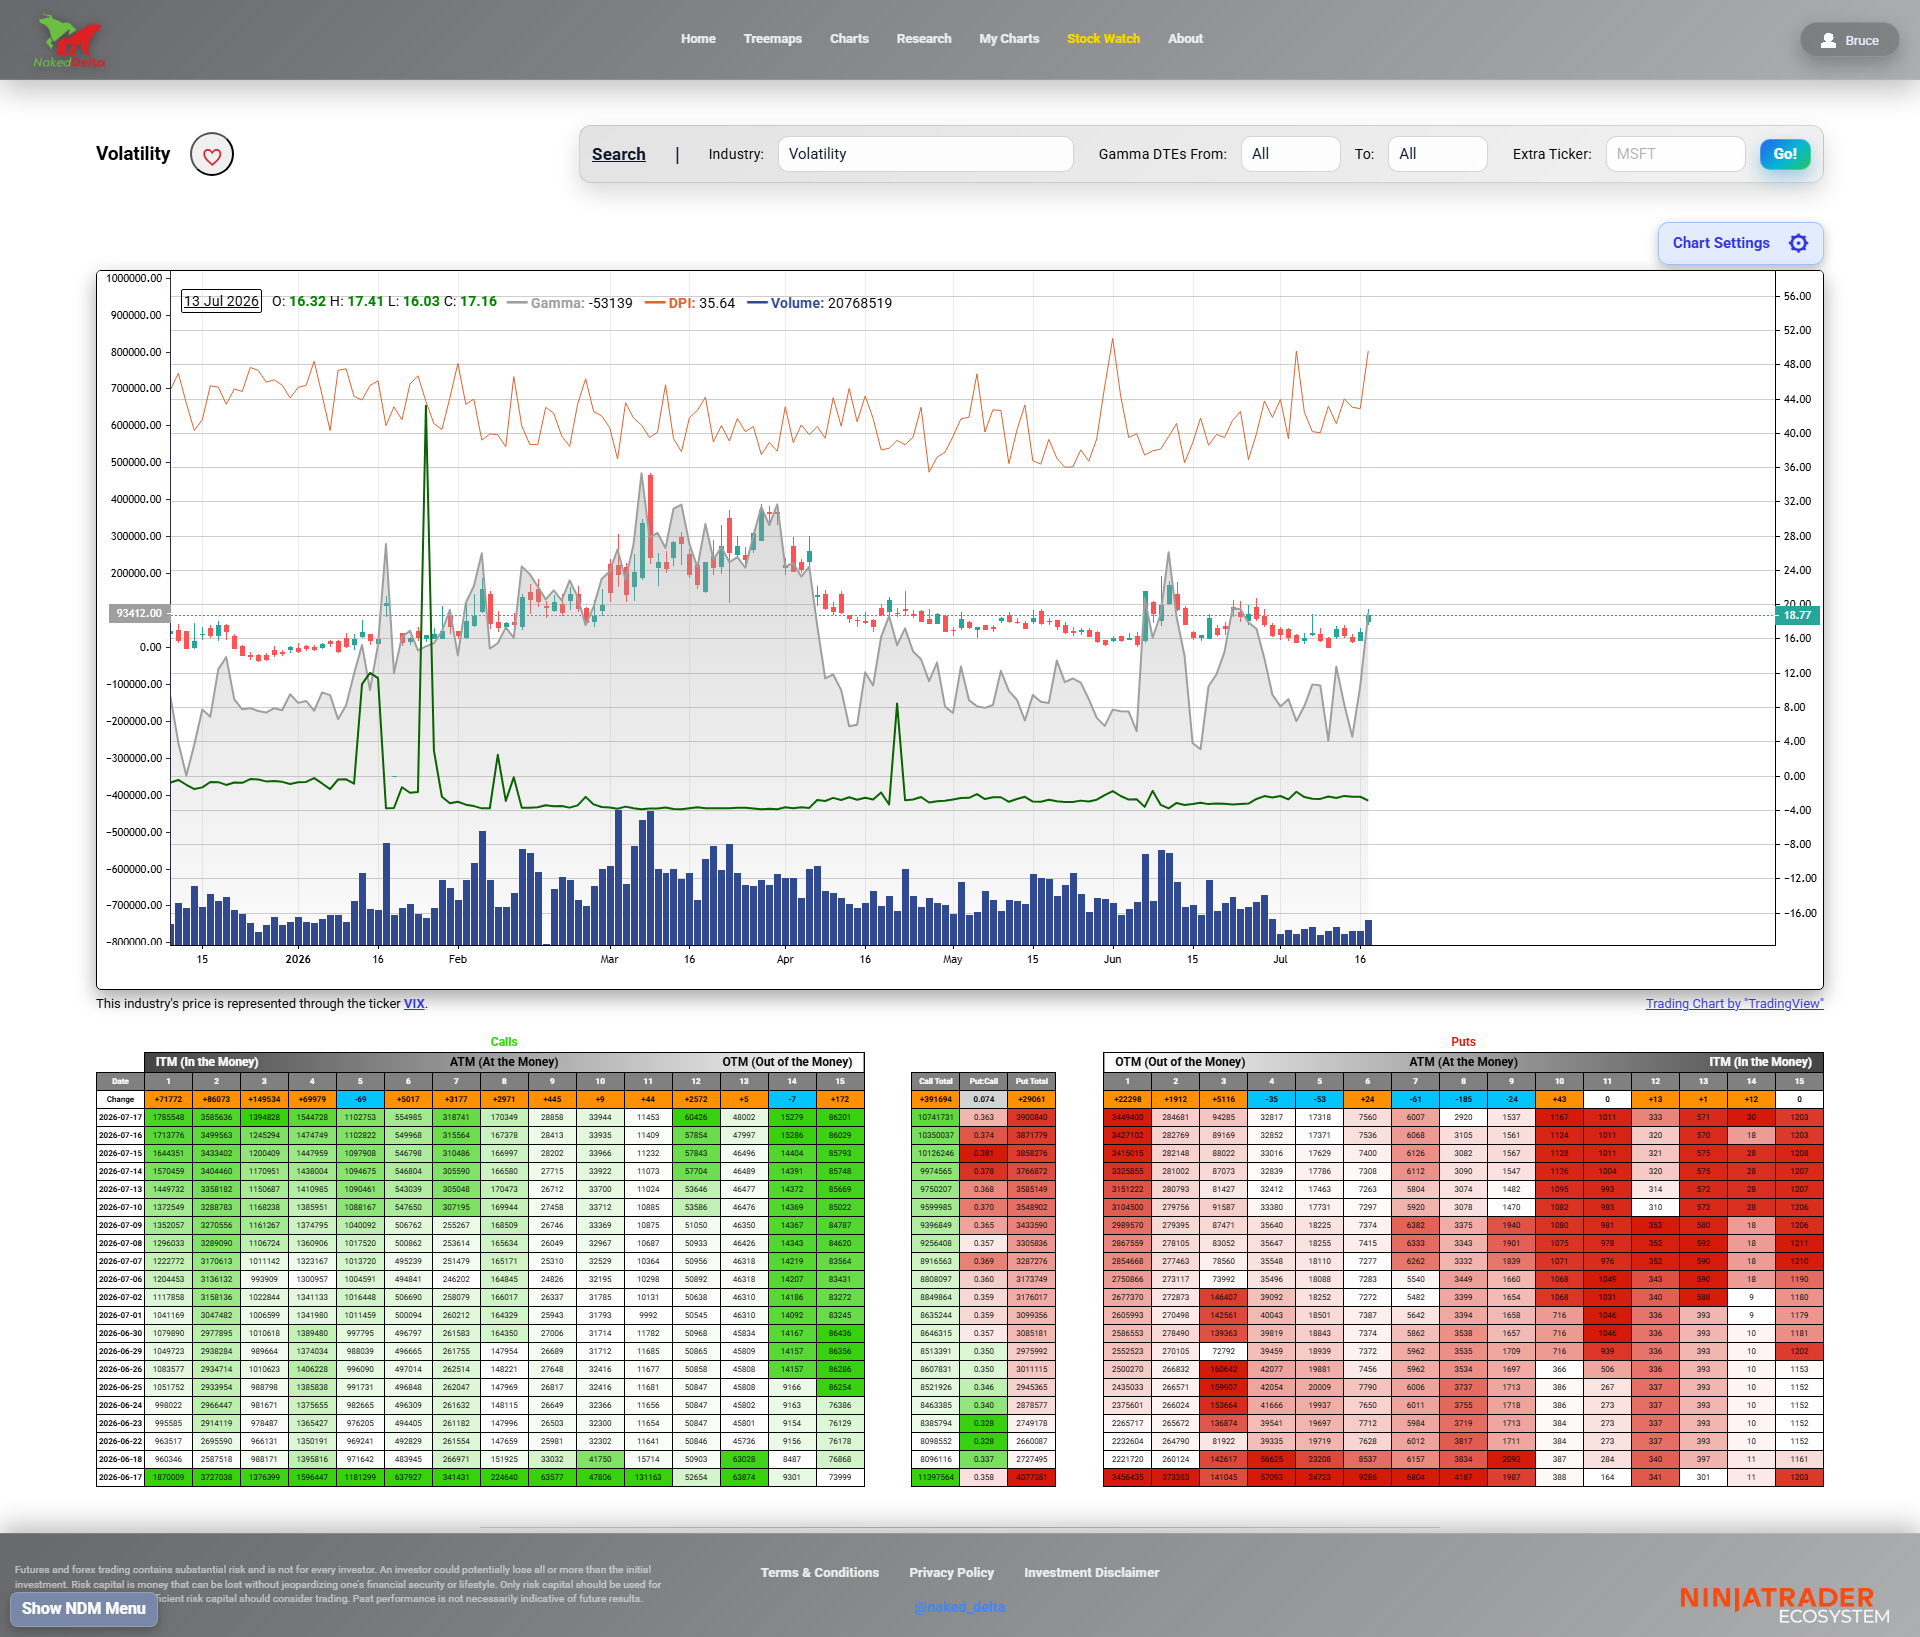The image size is (1920, 1637).
Task: Click the 18.77 right axis price marker
Action: 1797,615
